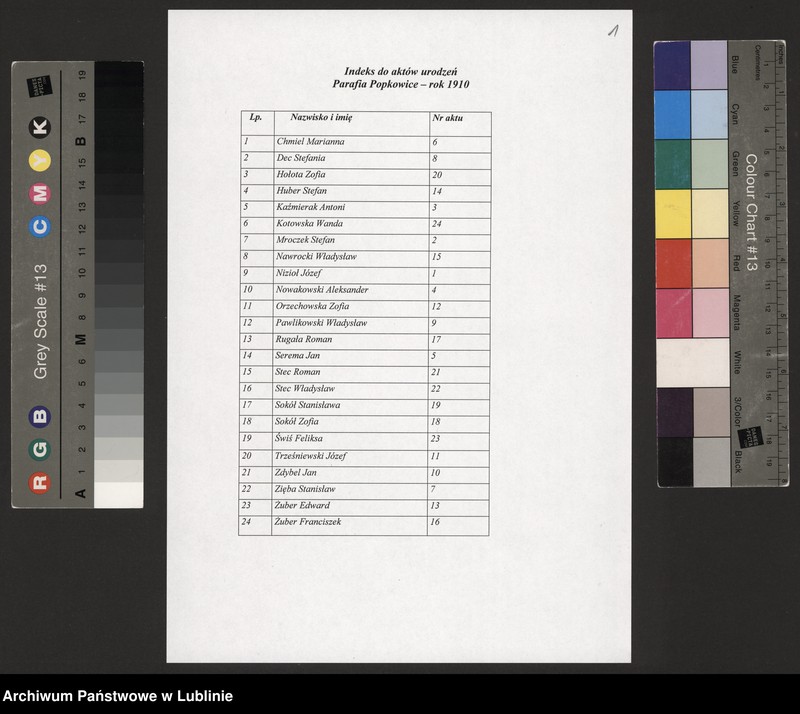Click the handwritten page number 1

tap(613, 31)
